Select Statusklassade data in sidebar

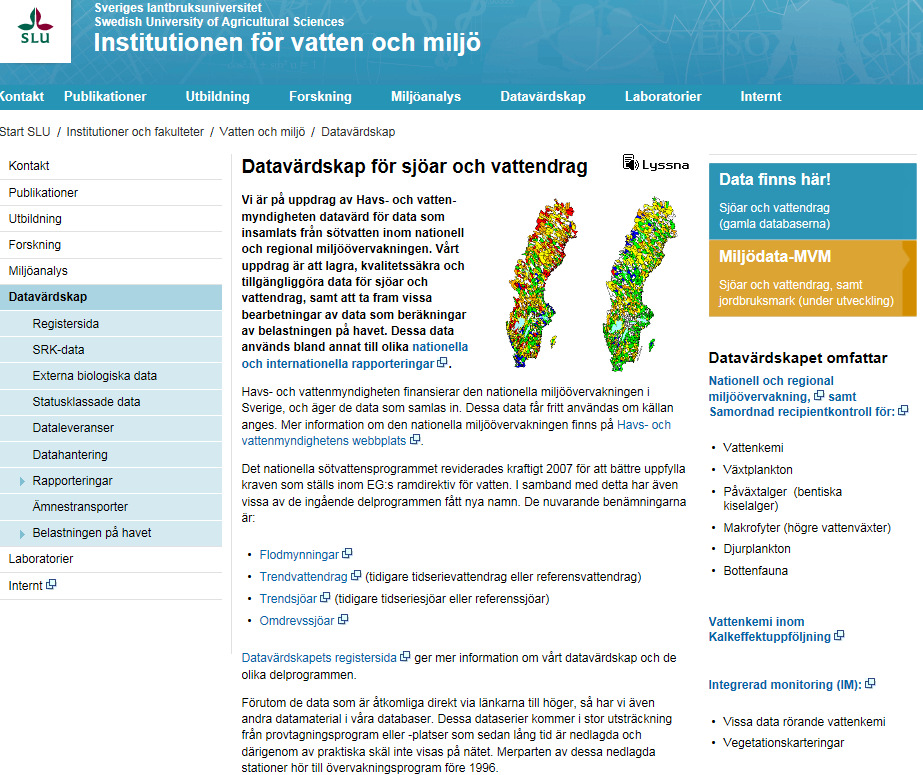pos(111,402)
